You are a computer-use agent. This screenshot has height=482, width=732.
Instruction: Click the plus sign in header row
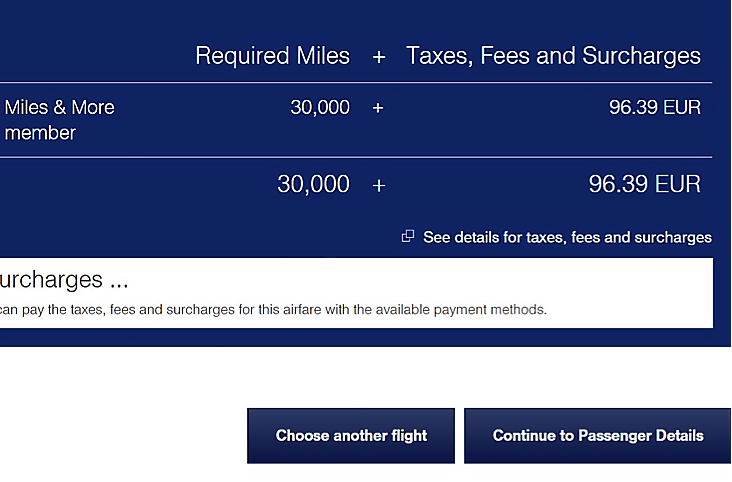tap(379, 57)
